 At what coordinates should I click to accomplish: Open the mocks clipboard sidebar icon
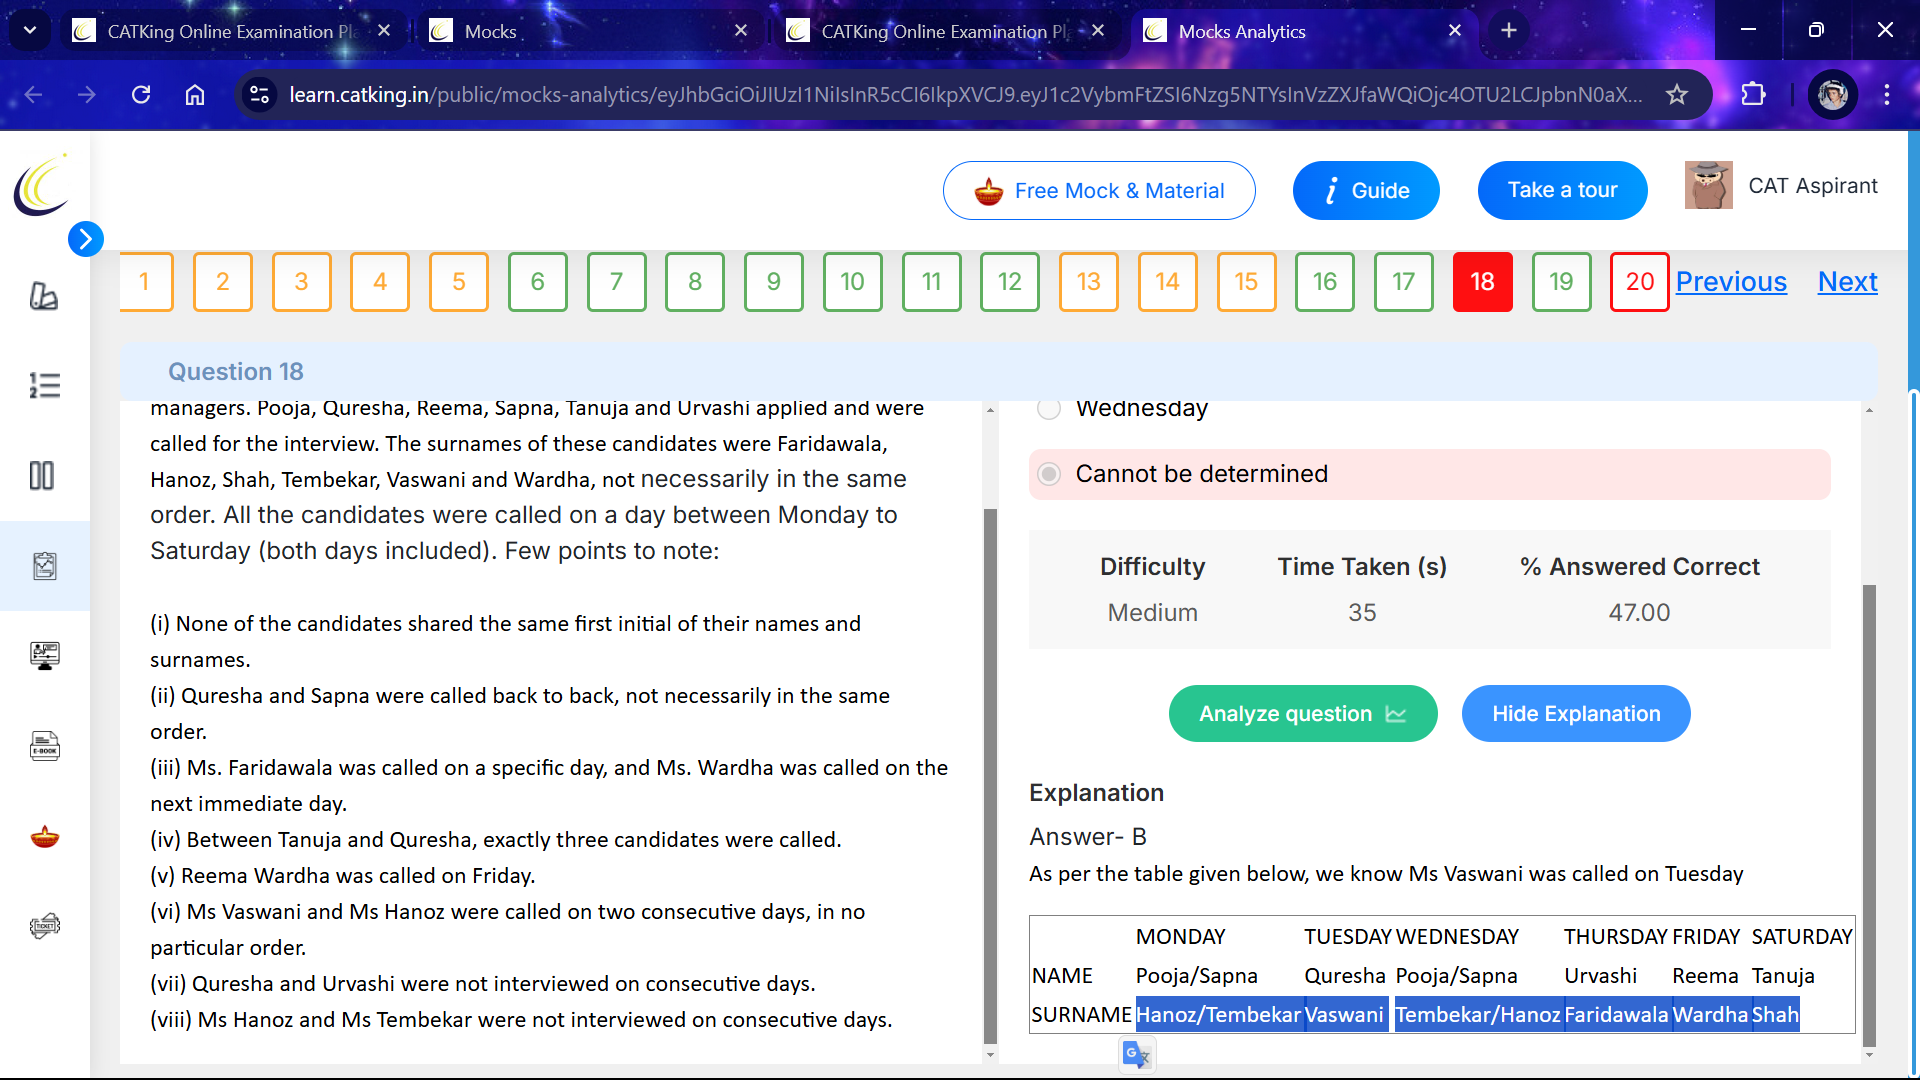[x=44, y=566]
